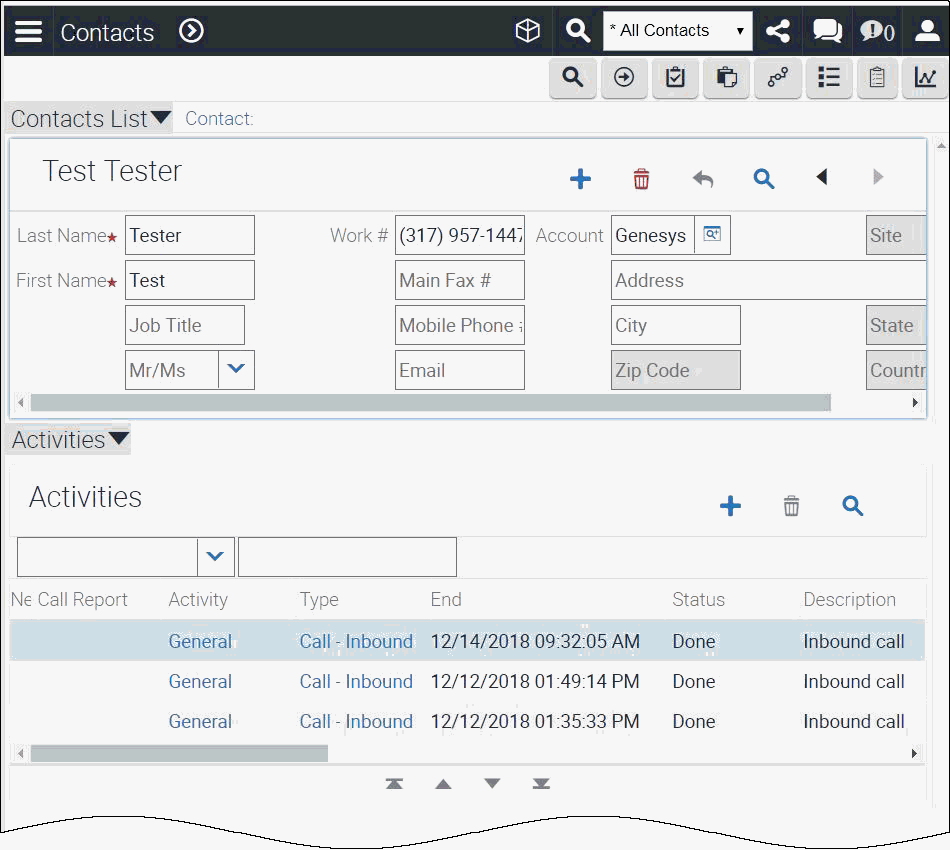Click the Account field containing Genesys

653,235
